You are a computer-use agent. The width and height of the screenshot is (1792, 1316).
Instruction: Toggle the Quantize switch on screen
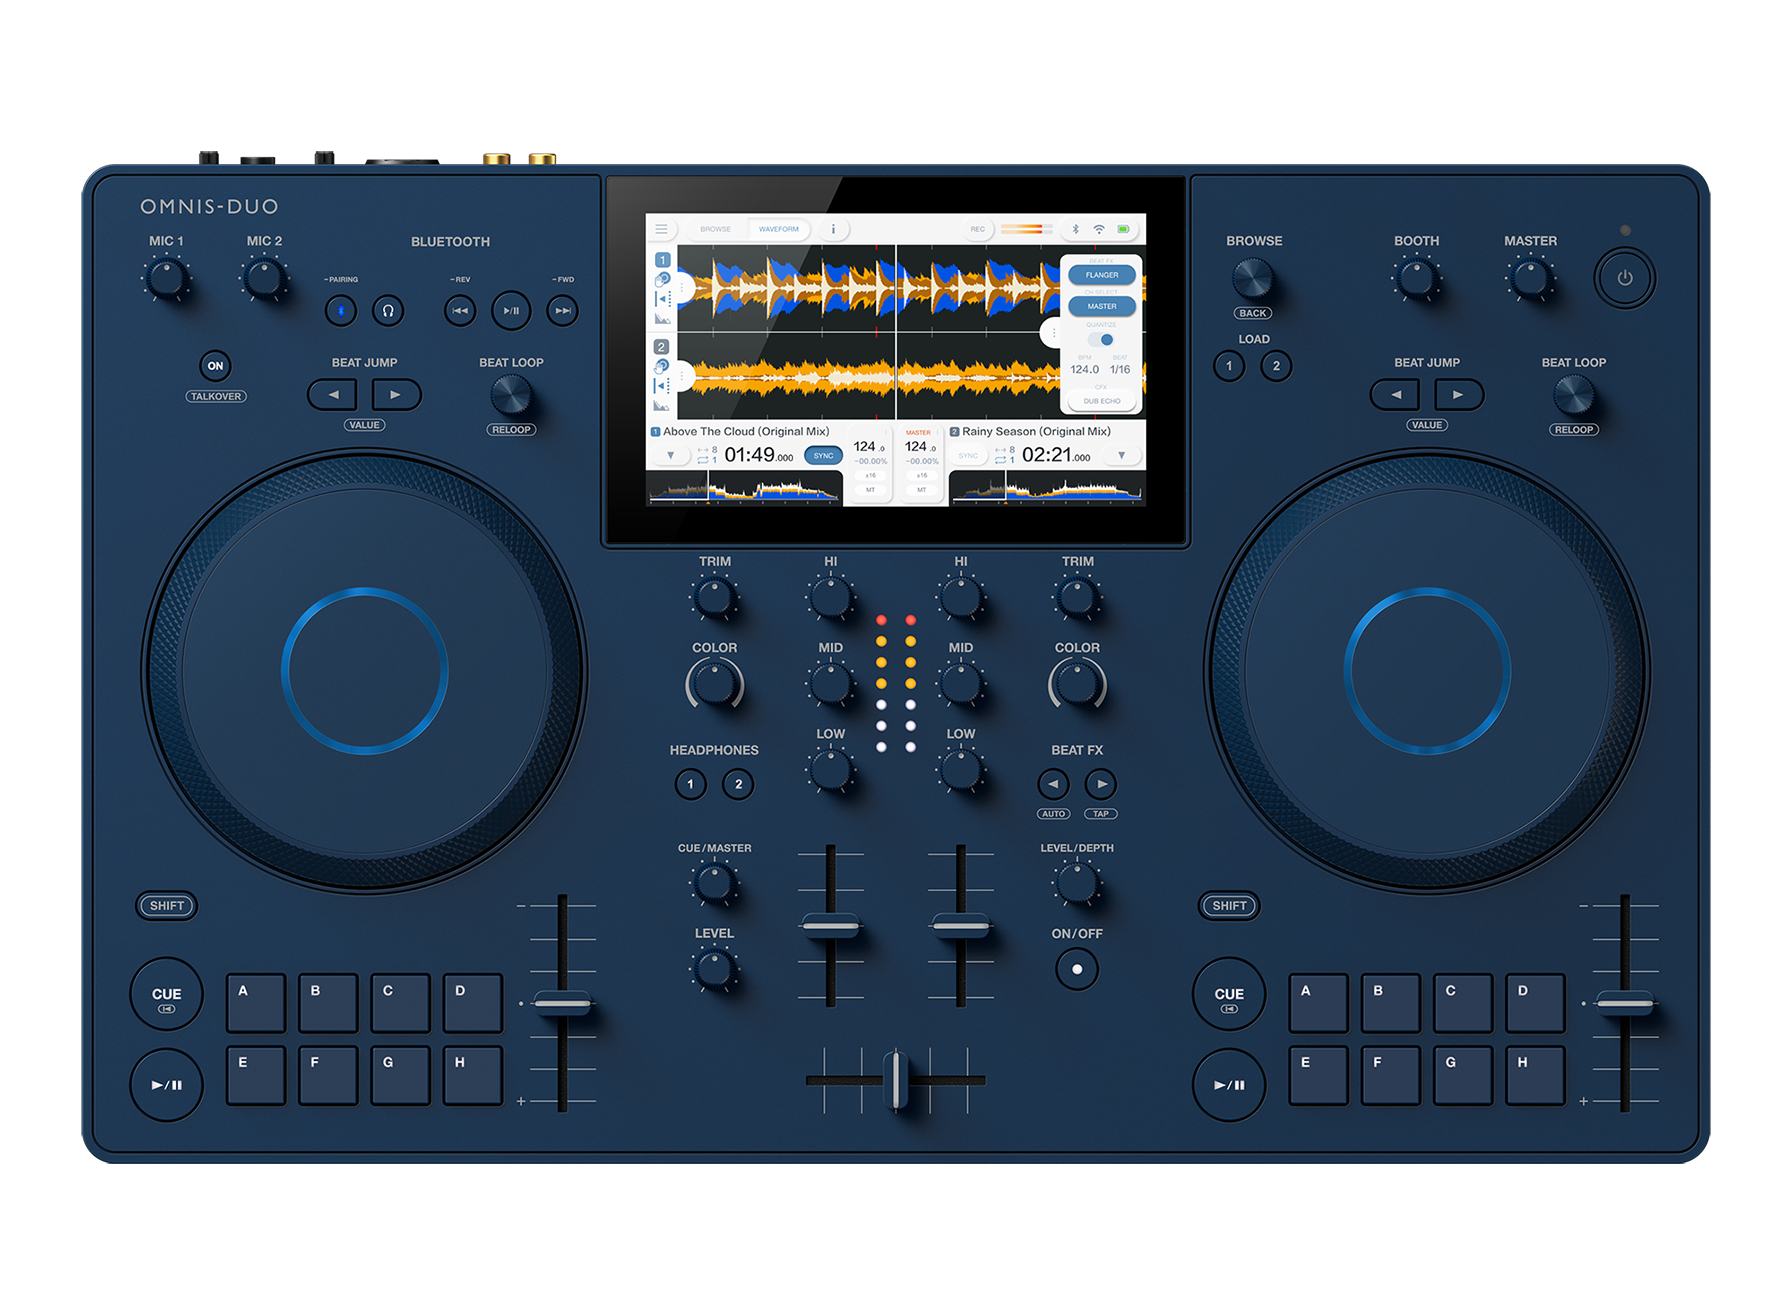(1101, 340)
